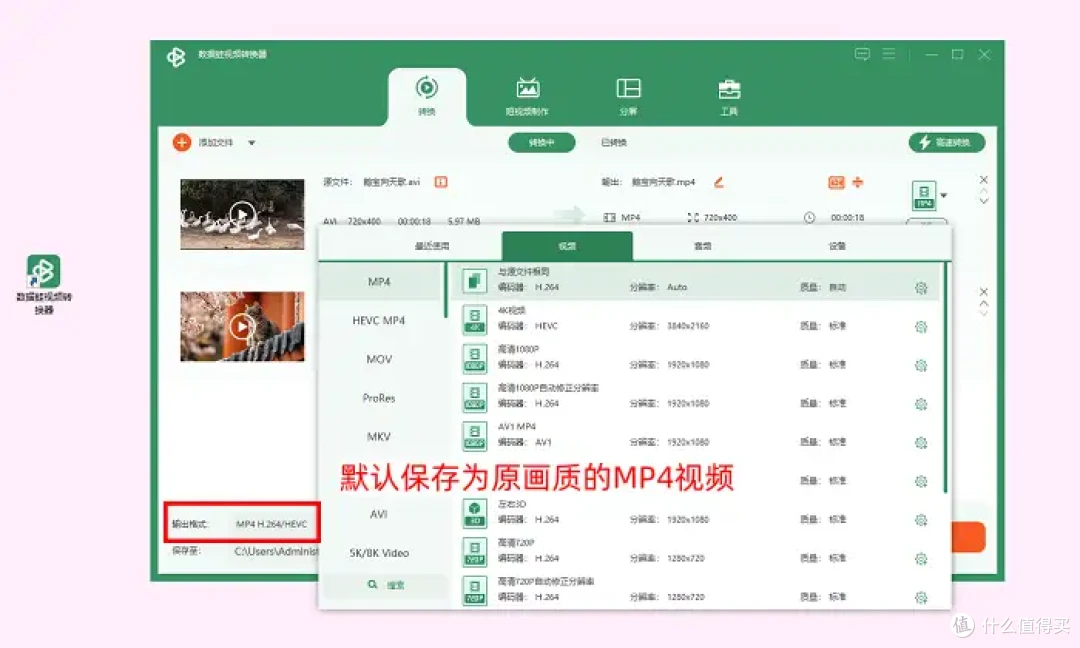Image resolution: width=1080 pixels, height=648 pixels.
Task: Open the output format field MP4 H.264/HEVC
Action: [x=271, y=524]
